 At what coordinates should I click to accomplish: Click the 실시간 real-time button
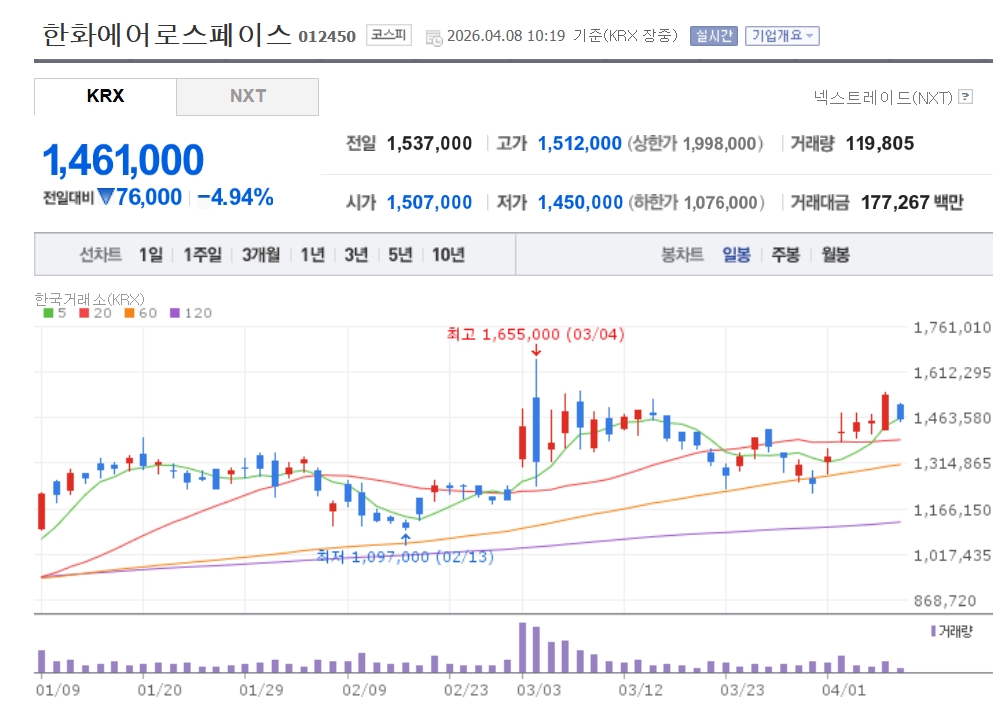click(x=714, y=35)
